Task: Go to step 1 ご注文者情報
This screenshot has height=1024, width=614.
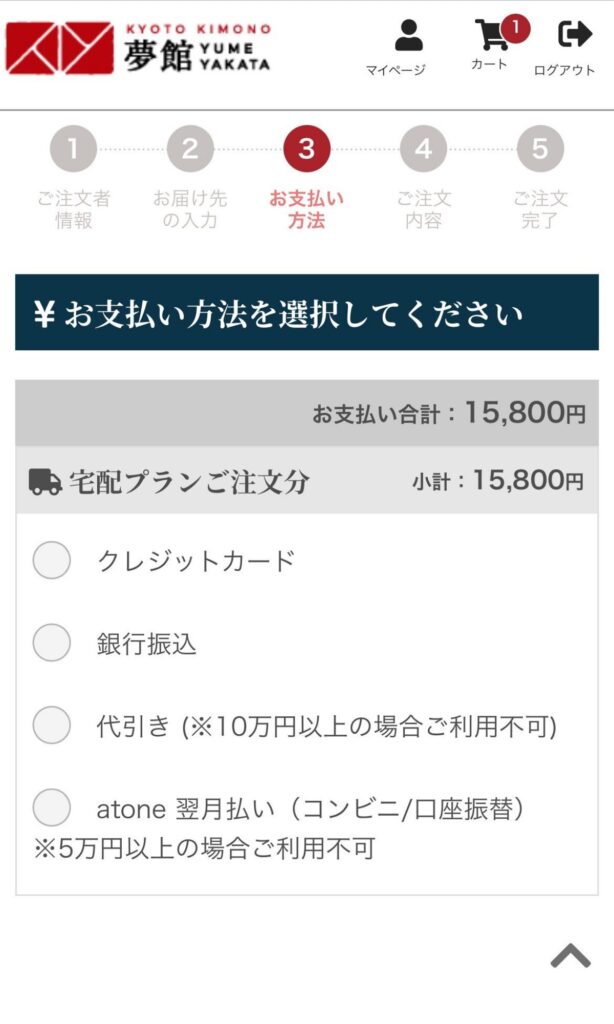Action: click(73, 150)
